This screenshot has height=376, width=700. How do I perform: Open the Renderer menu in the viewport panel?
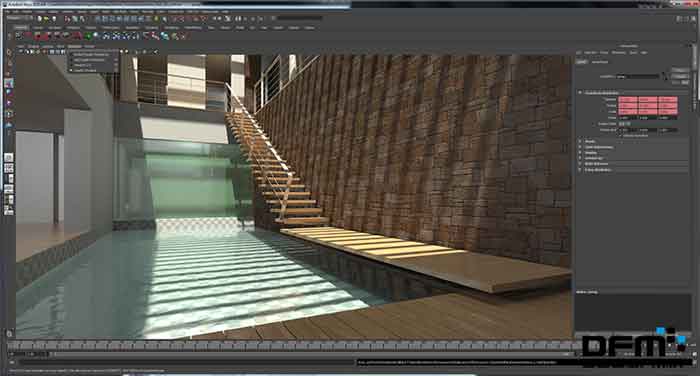coord(75,46)
